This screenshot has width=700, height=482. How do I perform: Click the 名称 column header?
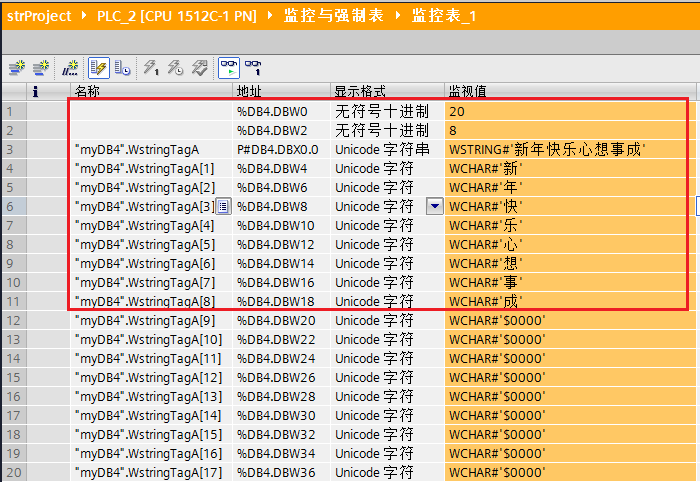click(x=151, y=91)
